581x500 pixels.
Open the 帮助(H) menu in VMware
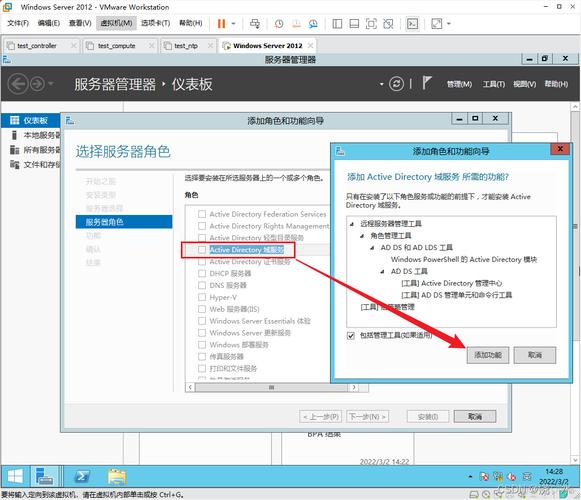click(191, 23)
